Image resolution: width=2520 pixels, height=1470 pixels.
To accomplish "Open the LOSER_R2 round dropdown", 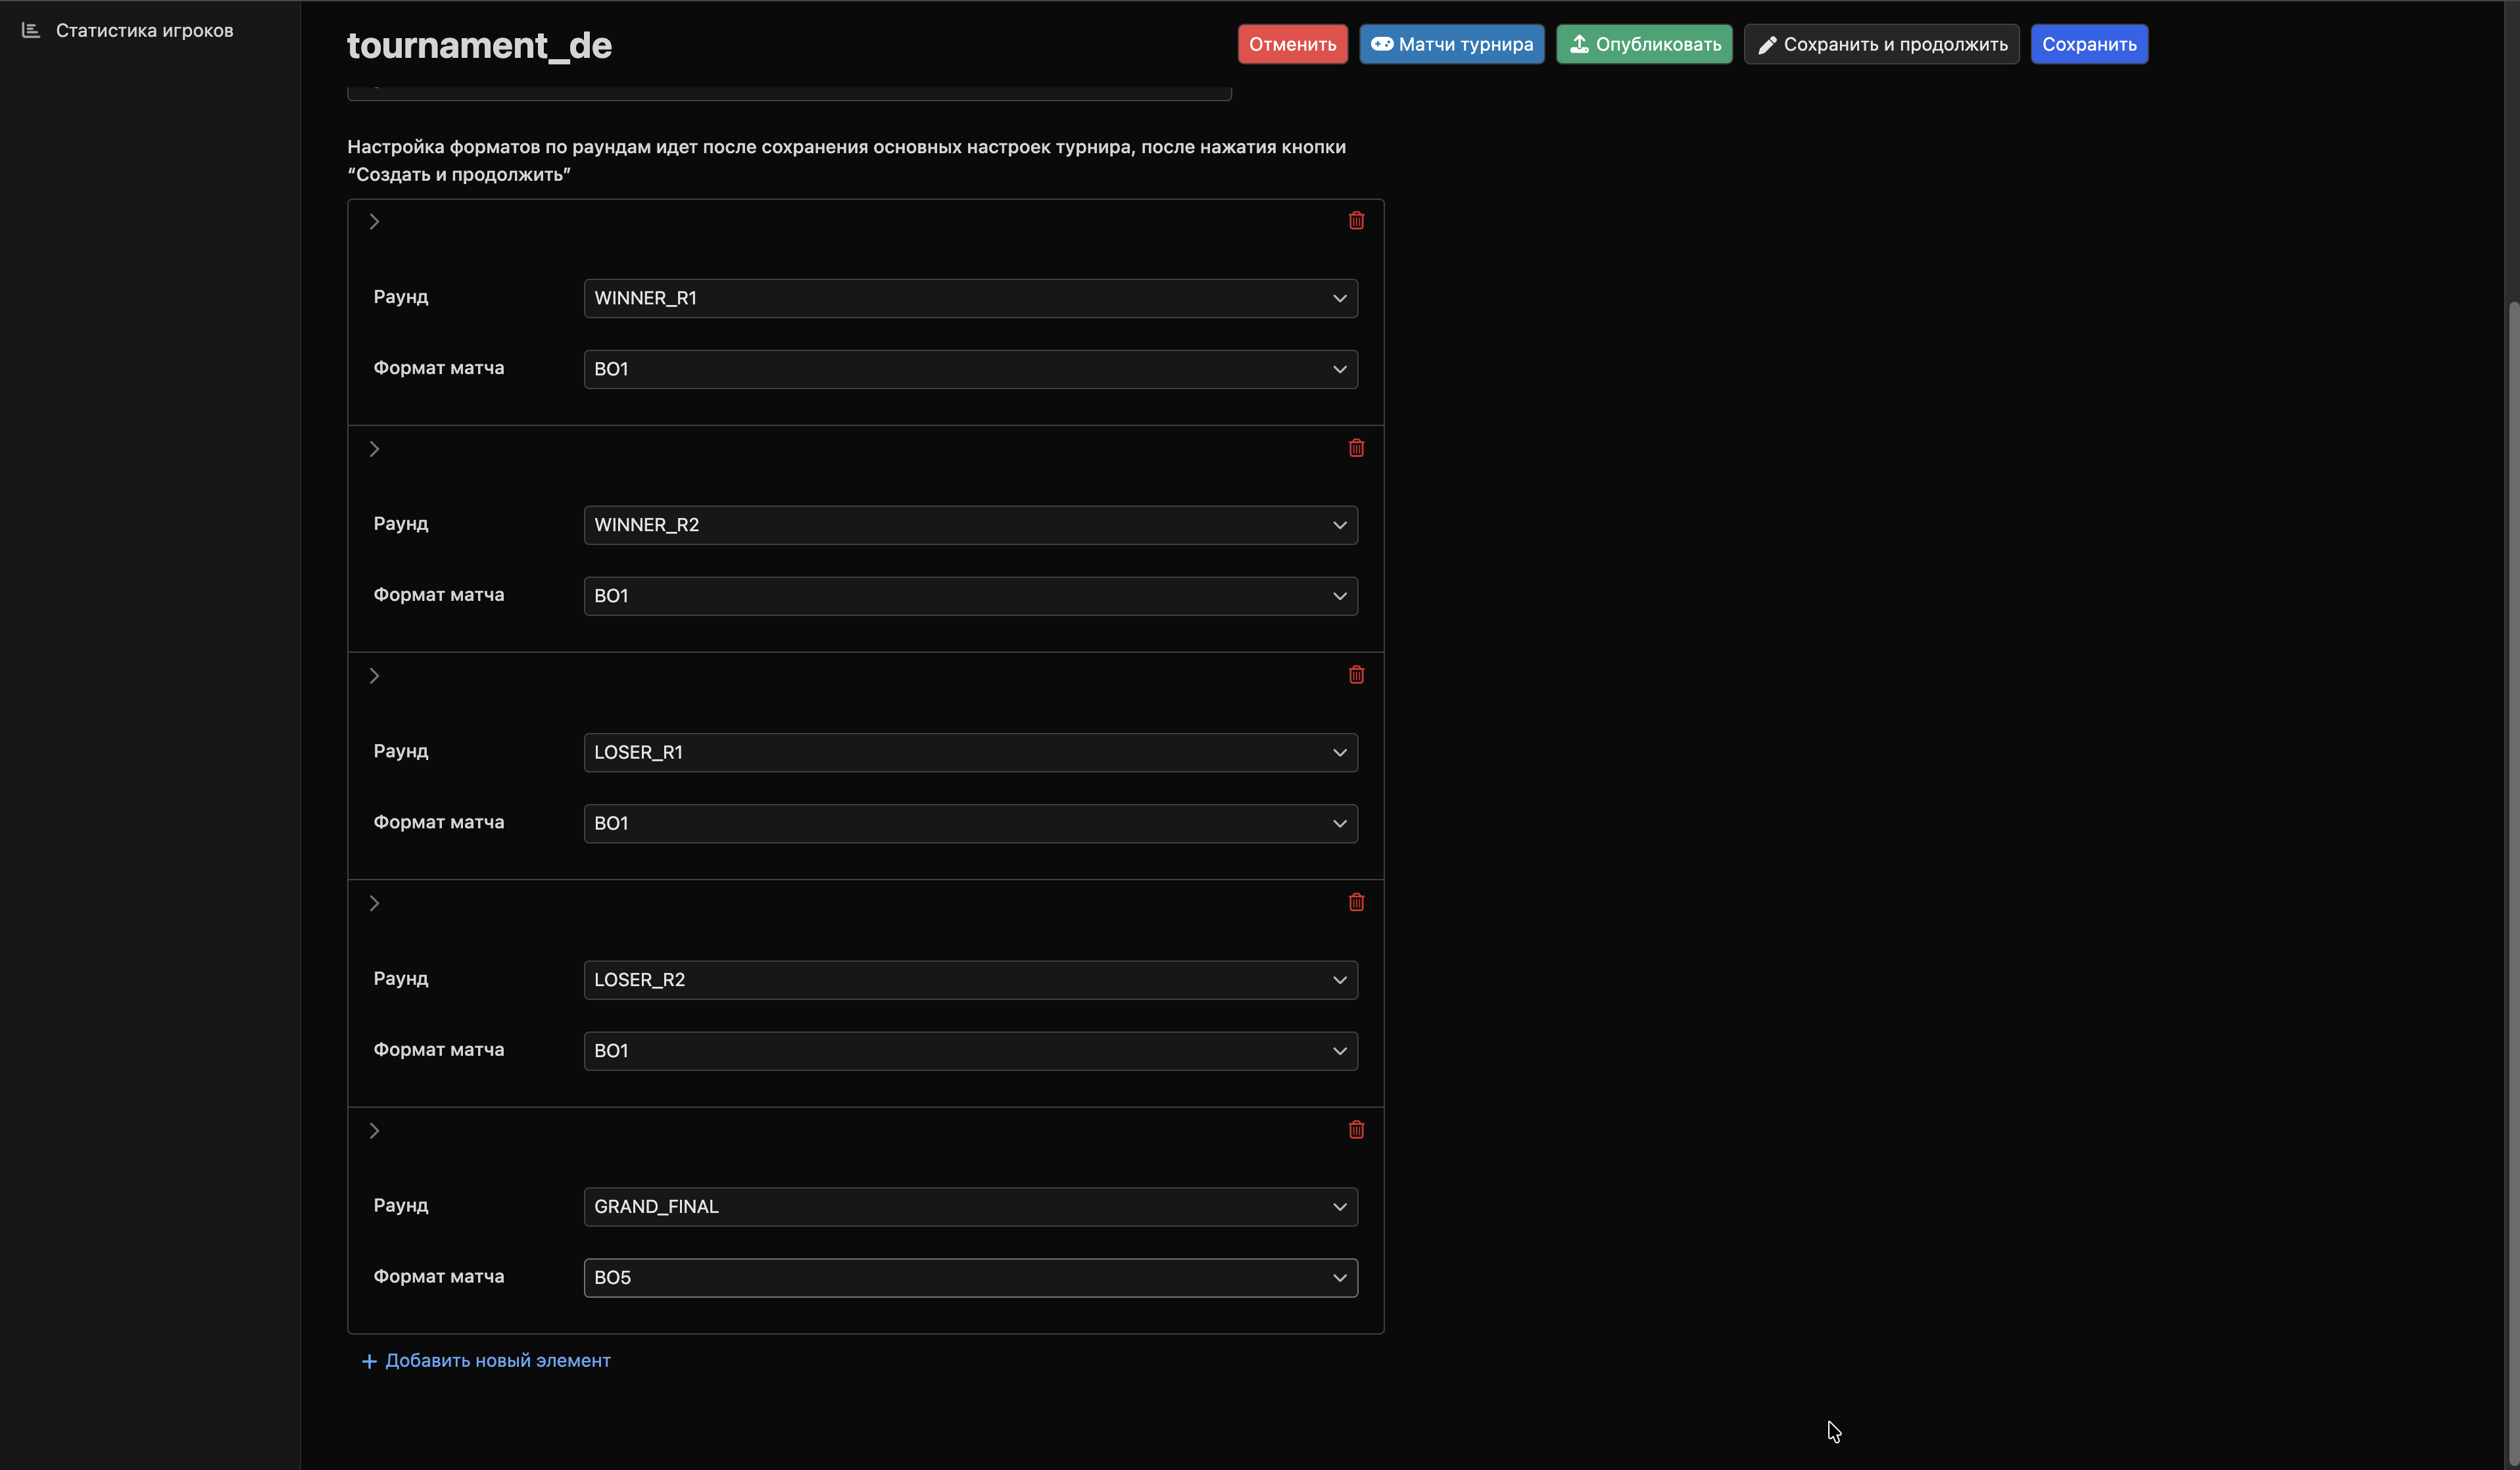I will pyautogui.click(x=970, y=980).
